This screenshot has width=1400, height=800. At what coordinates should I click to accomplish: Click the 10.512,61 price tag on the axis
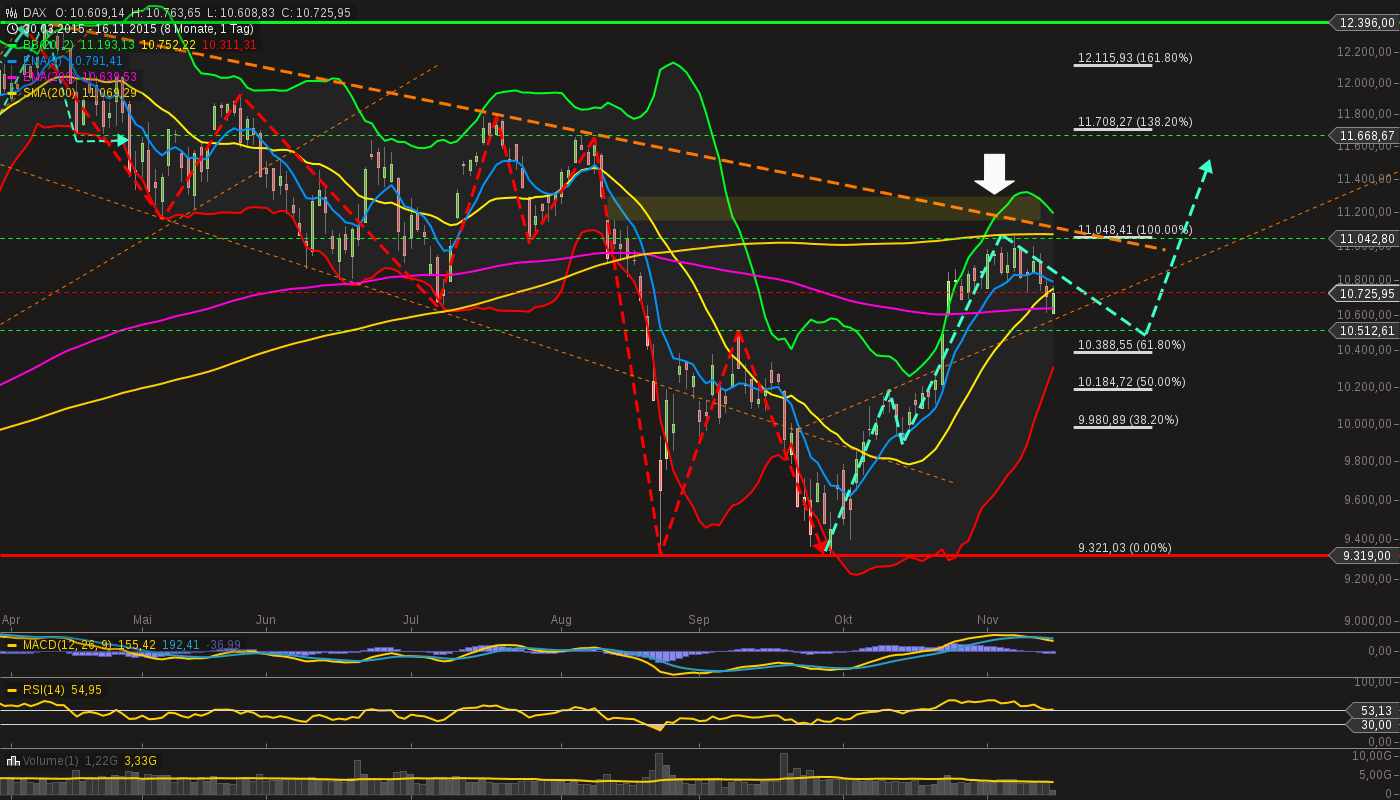tap(1366, 330)
